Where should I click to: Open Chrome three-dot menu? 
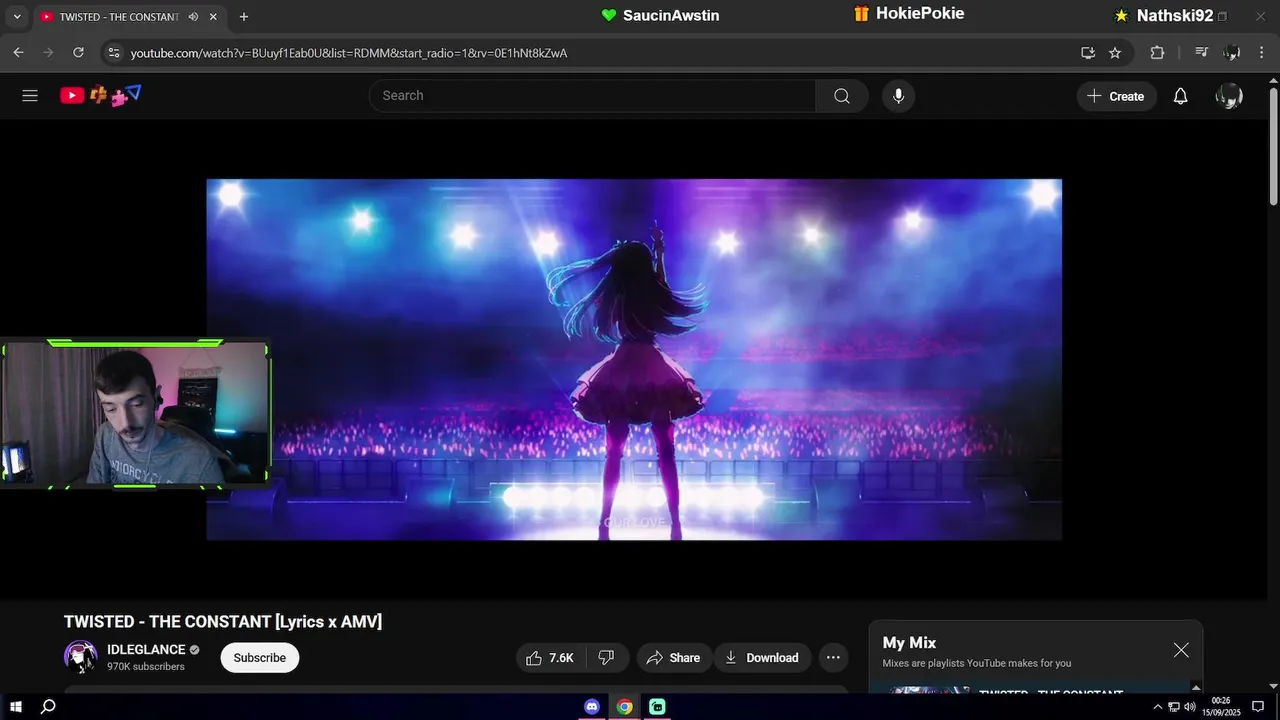[x=1261, y=53]
